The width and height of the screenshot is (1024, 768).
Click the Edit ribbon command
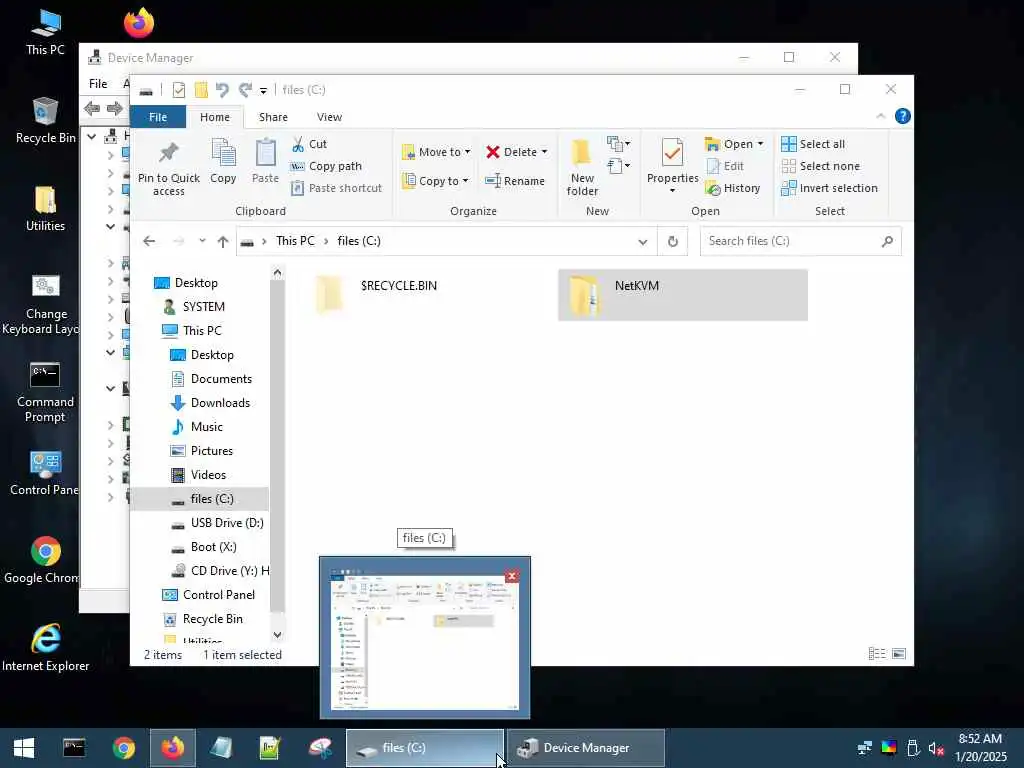(725, 167)
